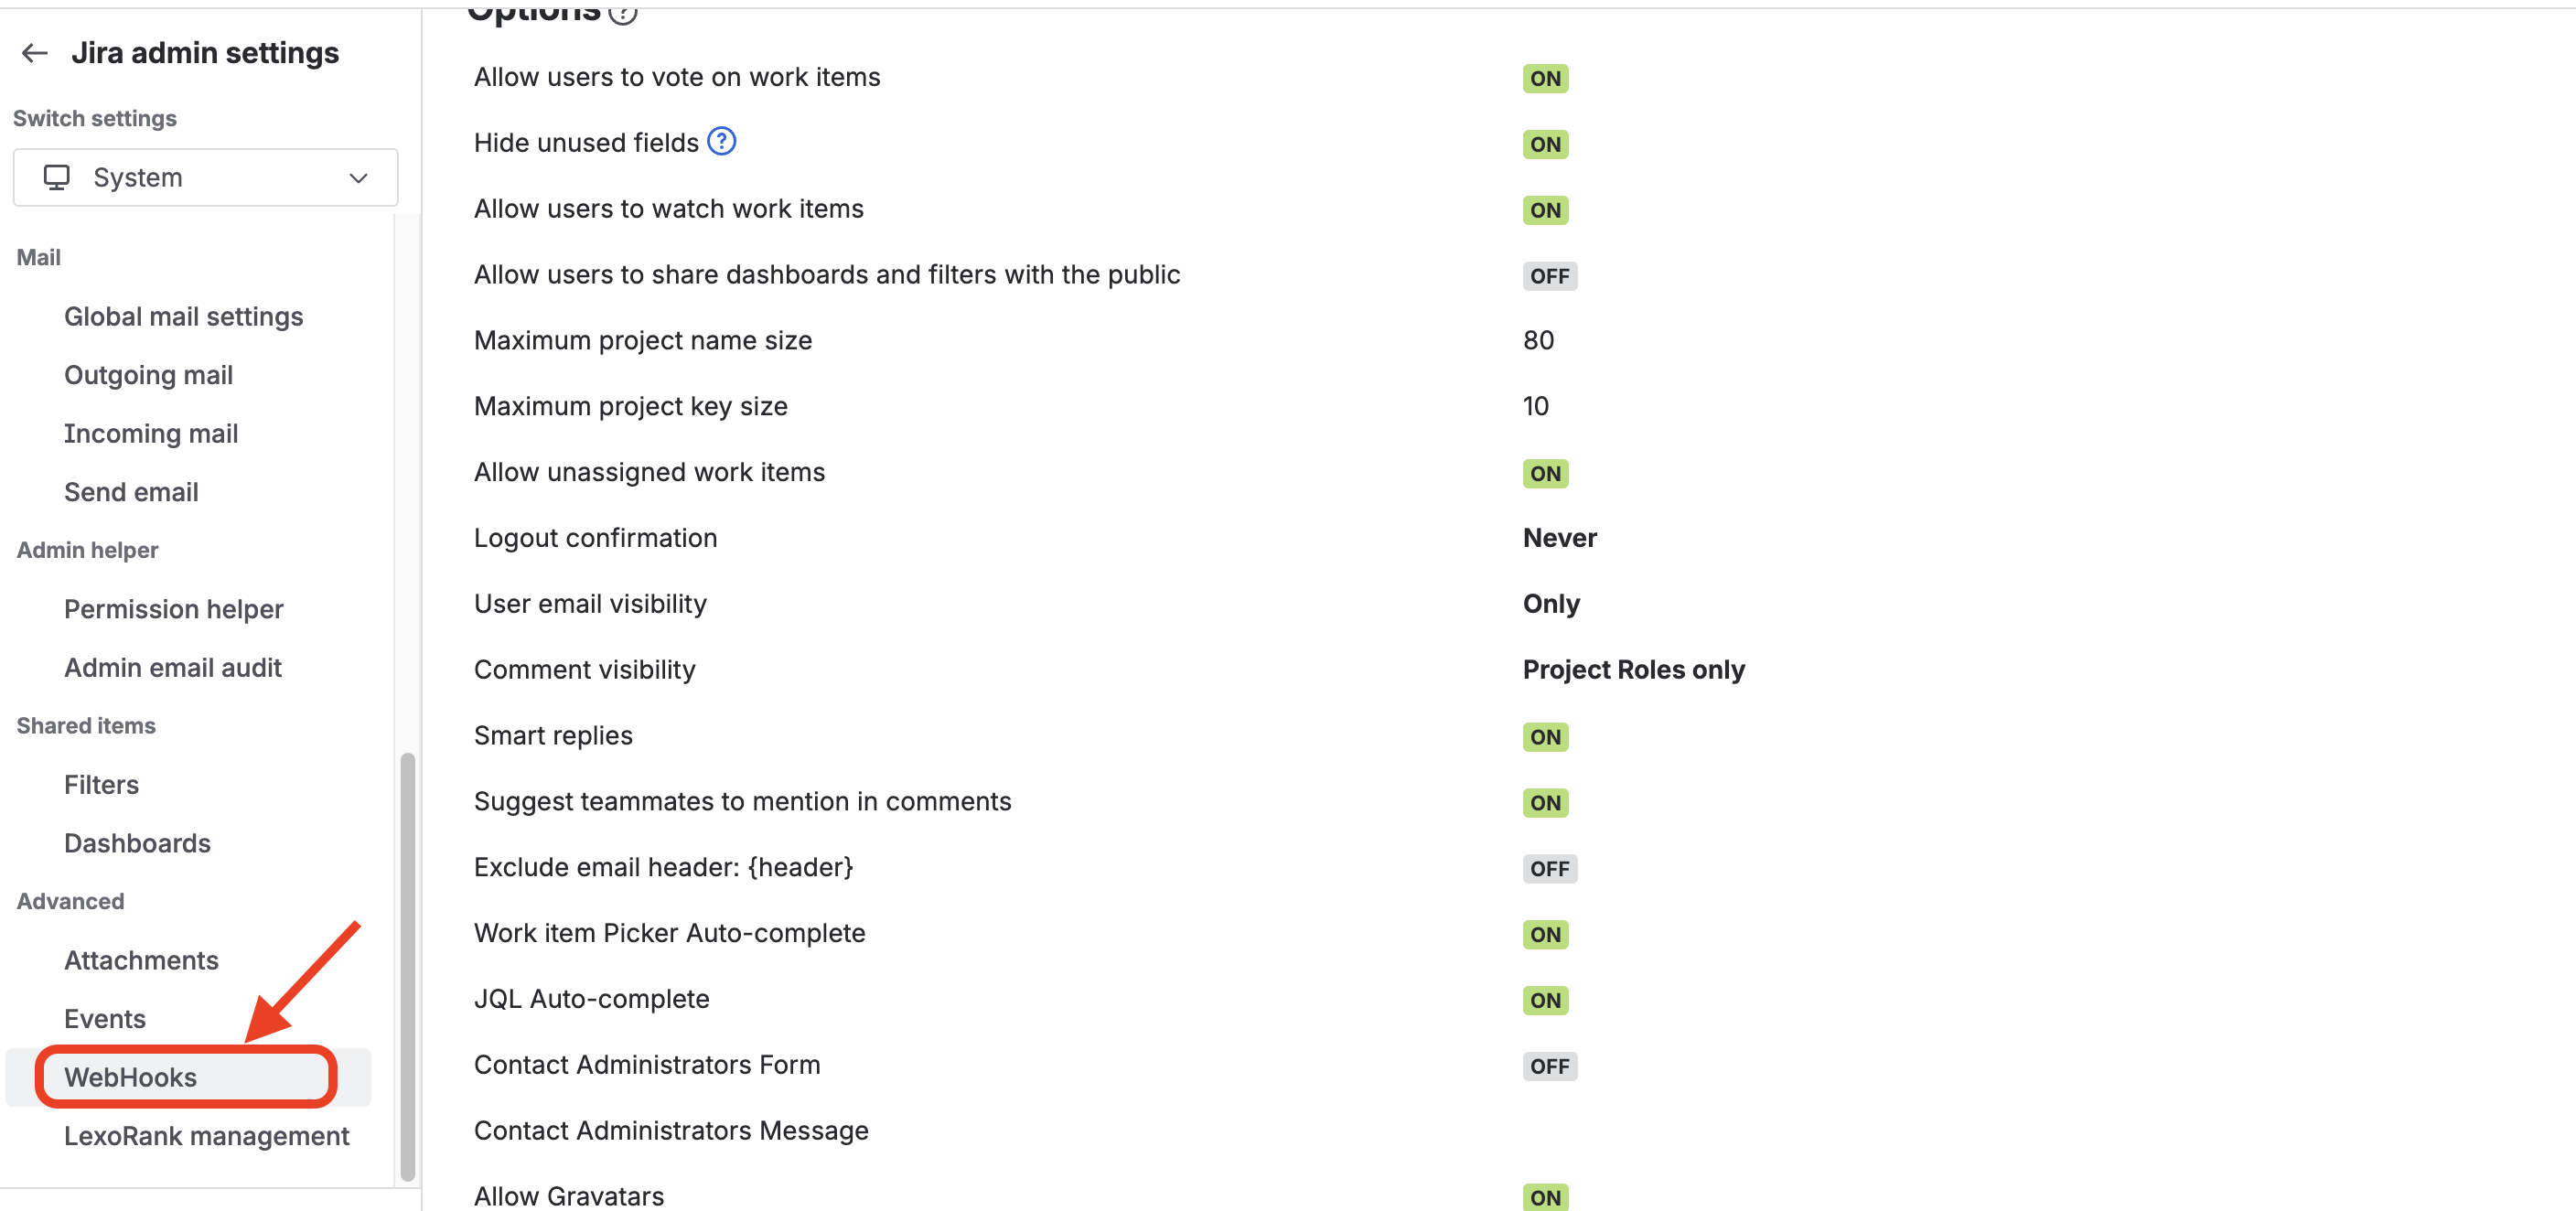
Task: Open the Events settings page
Action: (x=104, y=1019)
